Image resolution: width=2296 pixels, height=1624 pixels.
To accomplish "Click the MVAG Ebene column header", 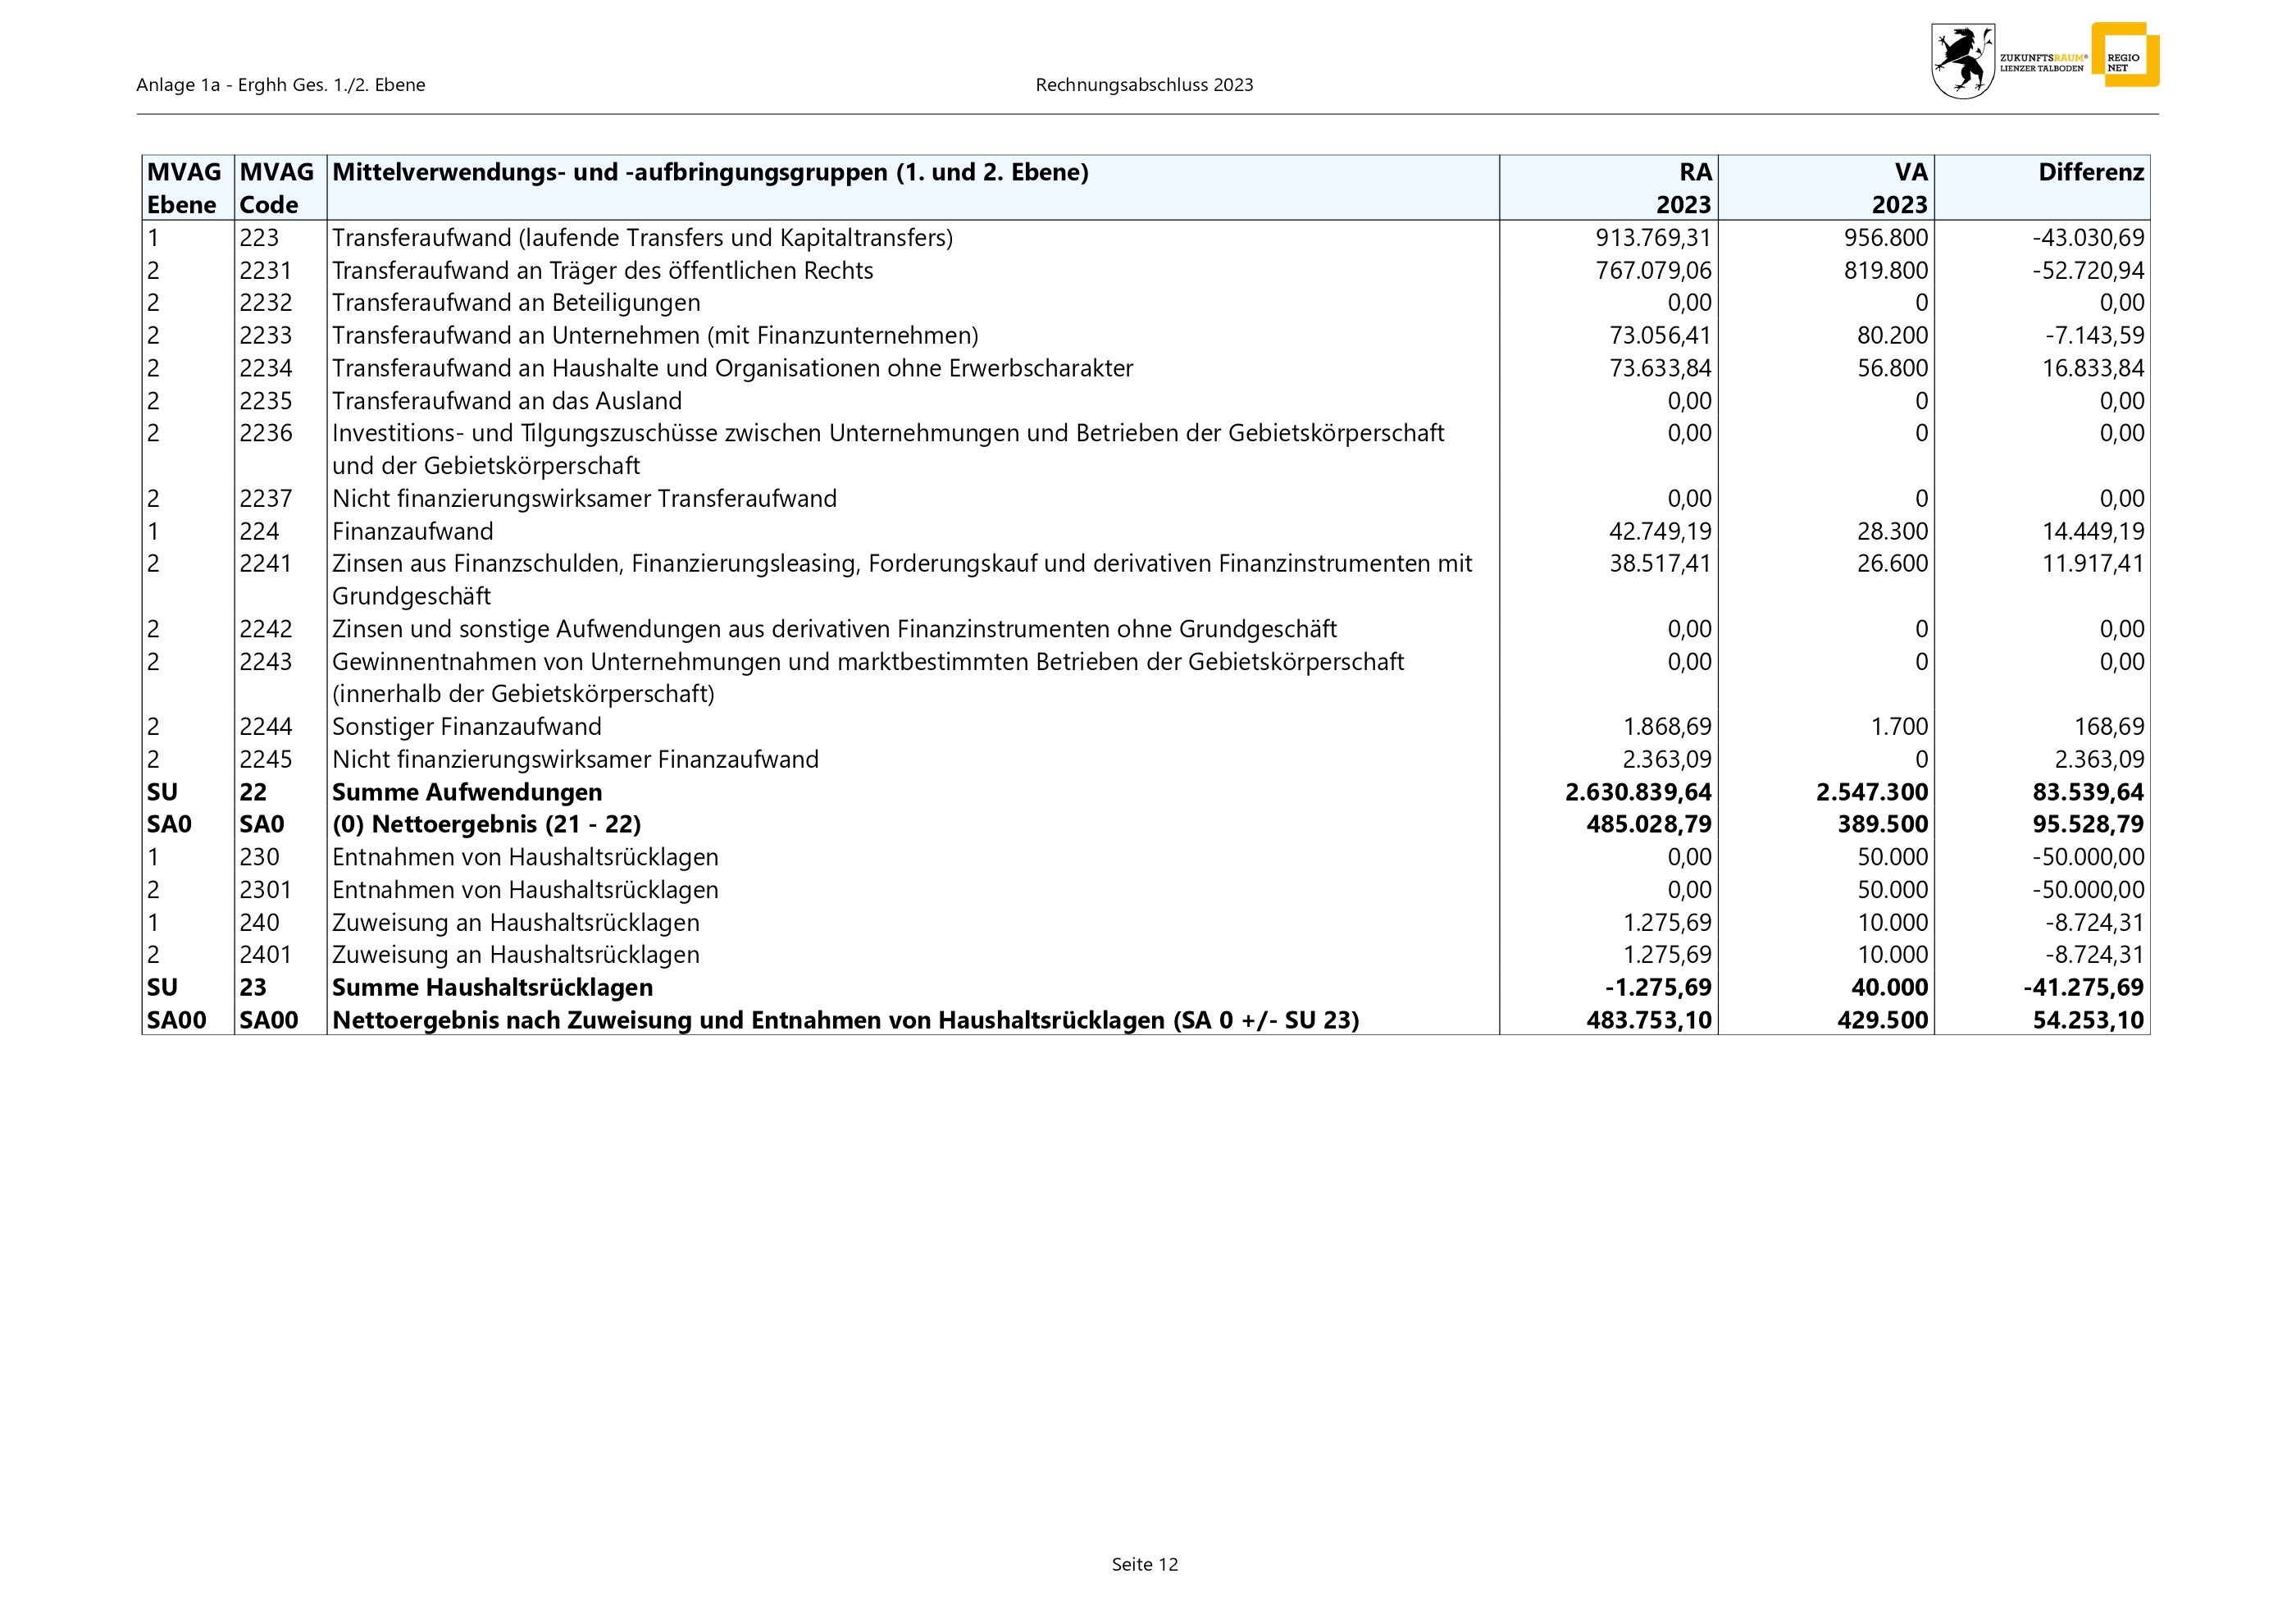I will click(x=185, y=188).
